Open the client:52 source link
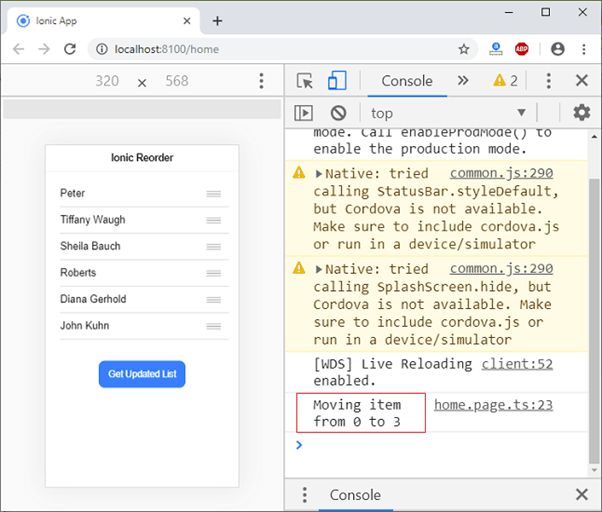 (x=517, y=364)
